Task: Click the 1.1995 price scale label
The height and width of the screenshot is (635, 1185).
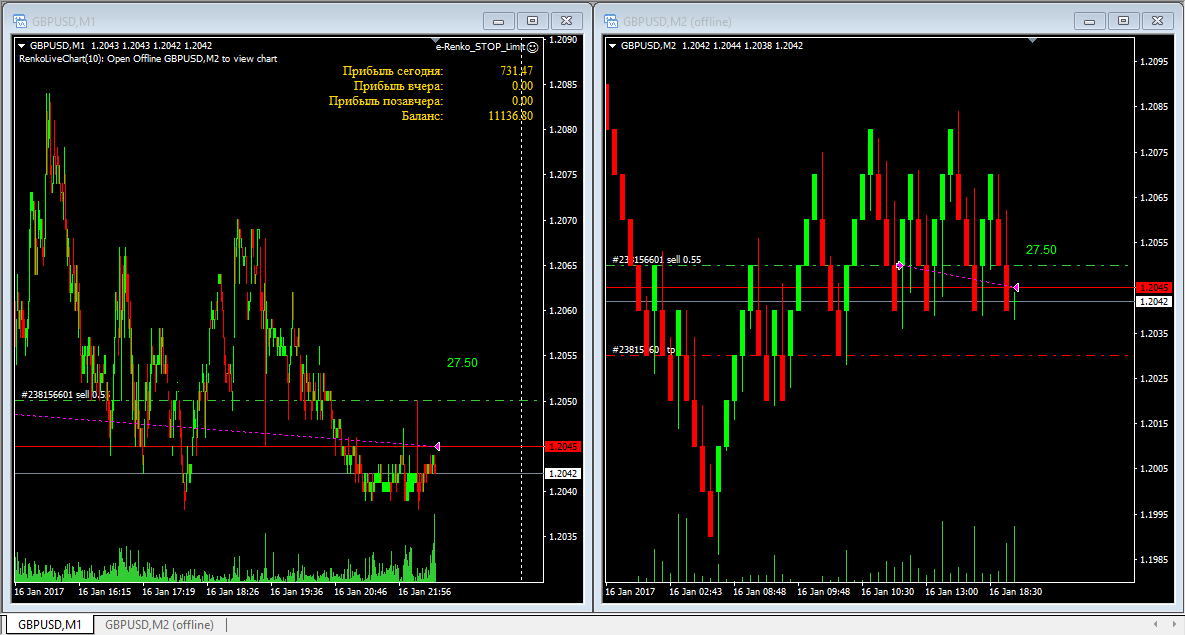Action: coord(1154,515)
